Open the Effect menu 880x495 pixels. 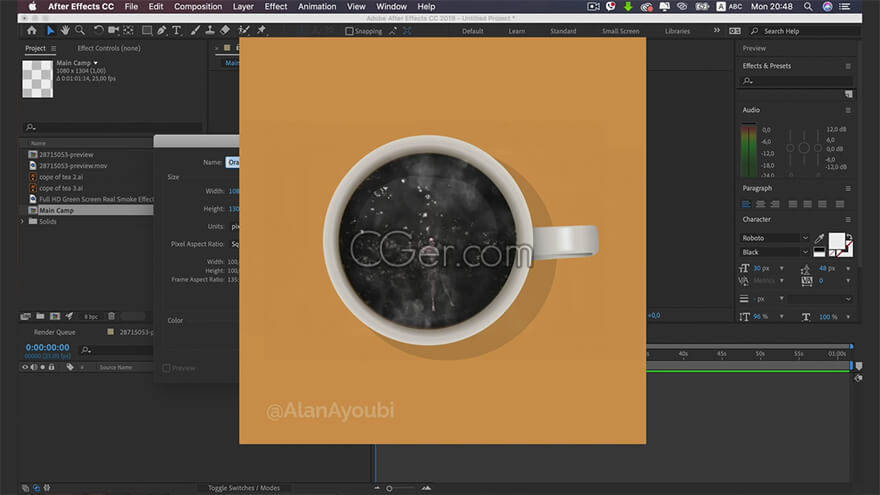(276, 7)
